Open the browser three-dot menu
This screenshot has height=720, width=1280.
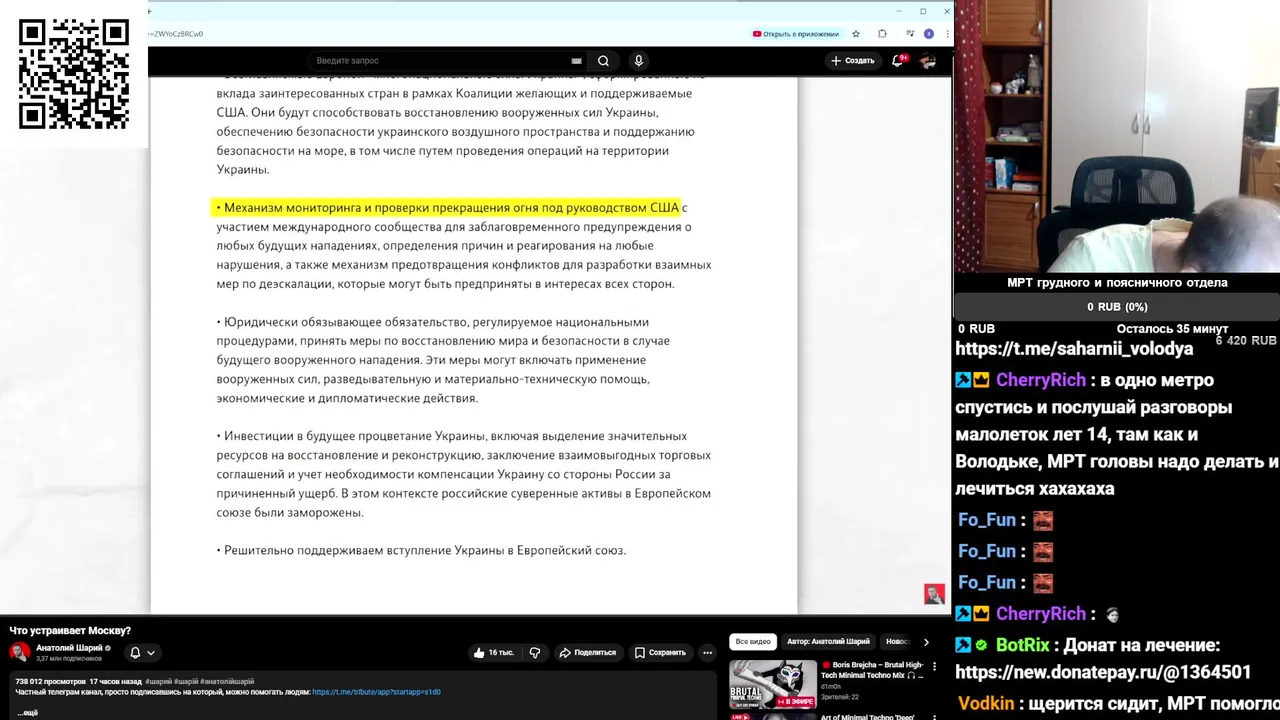pyautogui.click(x=946, y=34)
